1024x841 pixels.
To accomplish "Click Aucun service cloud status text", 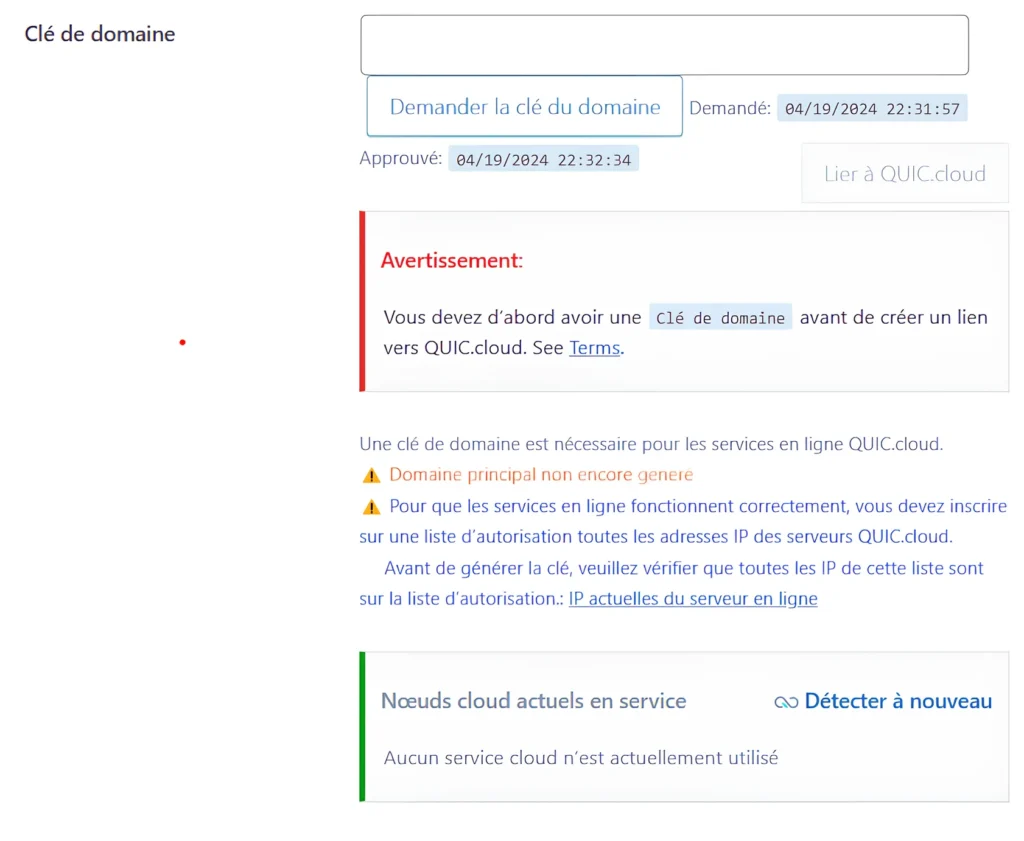I will click(x=580, y=757).
